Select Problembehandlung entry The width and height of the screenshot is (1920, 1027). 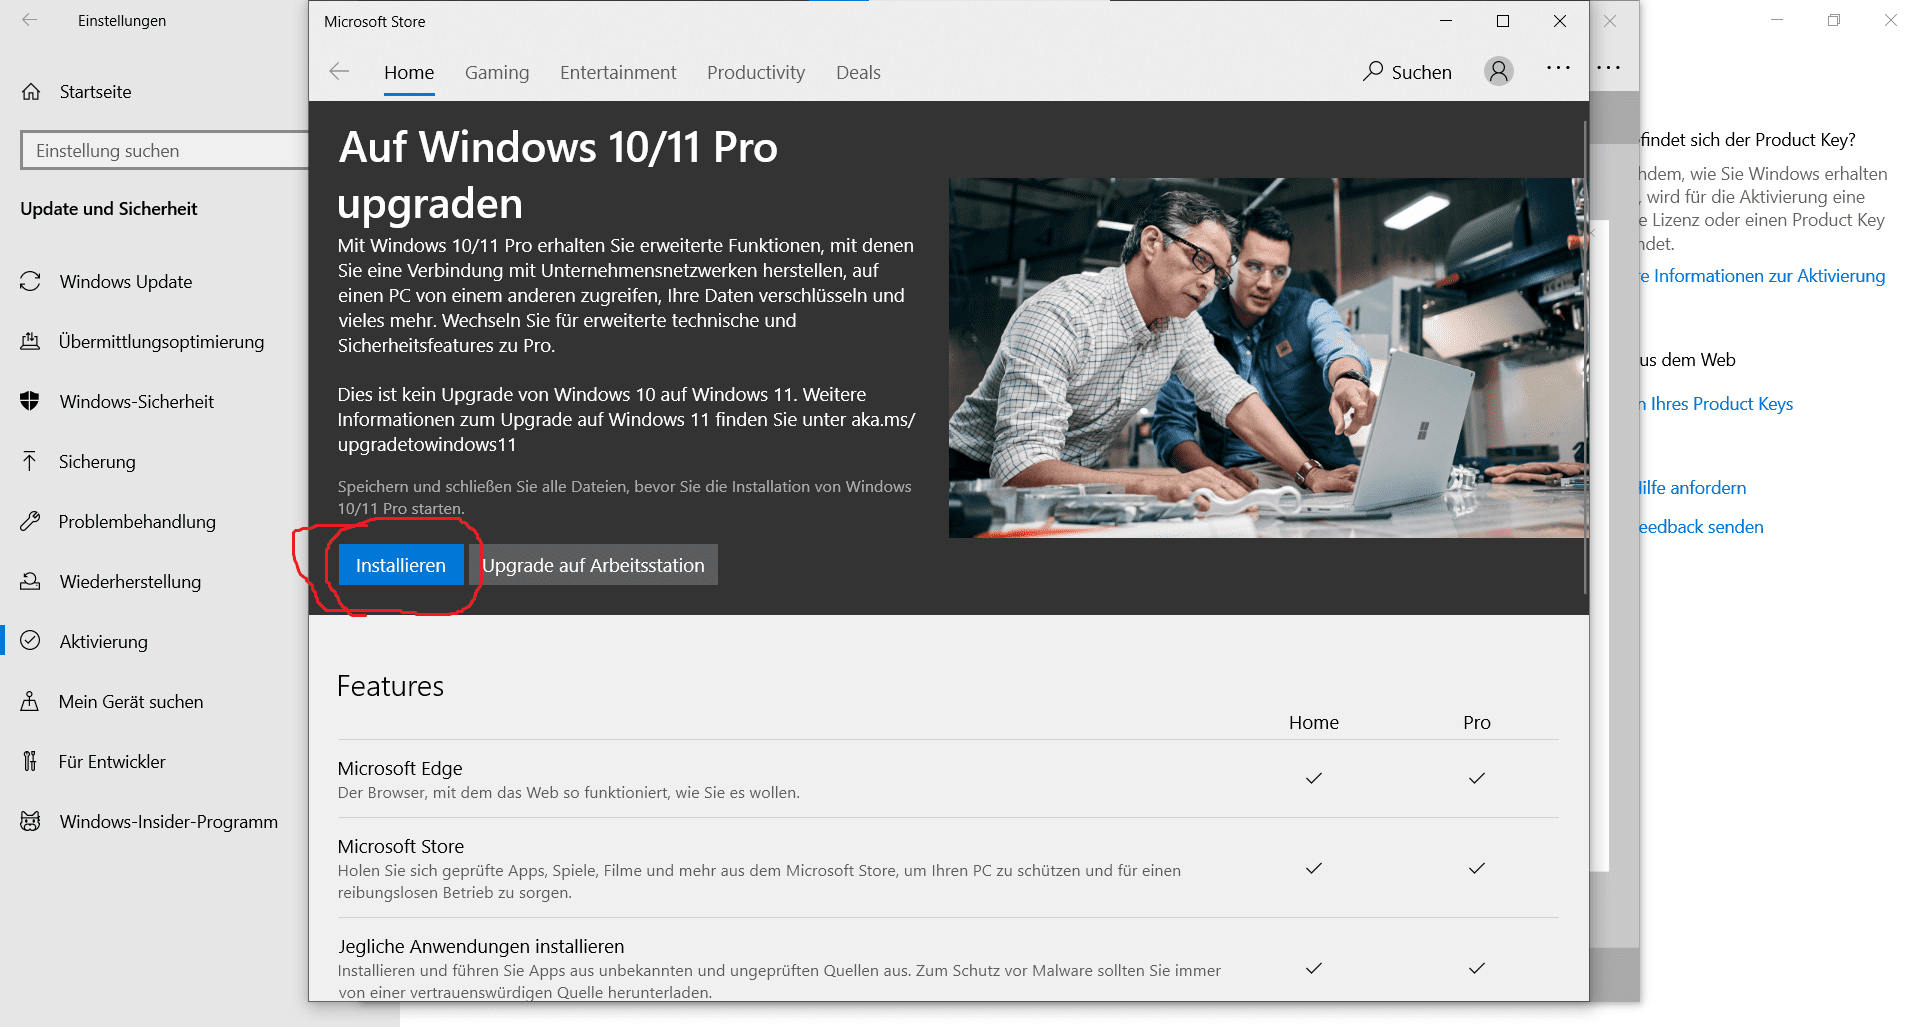137,522
